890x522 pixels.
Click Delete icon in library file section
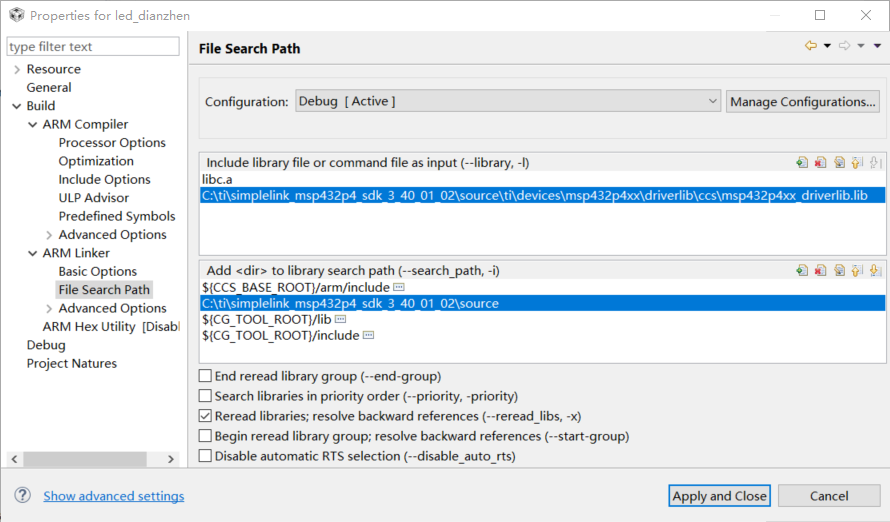click(x=820, y=162)
